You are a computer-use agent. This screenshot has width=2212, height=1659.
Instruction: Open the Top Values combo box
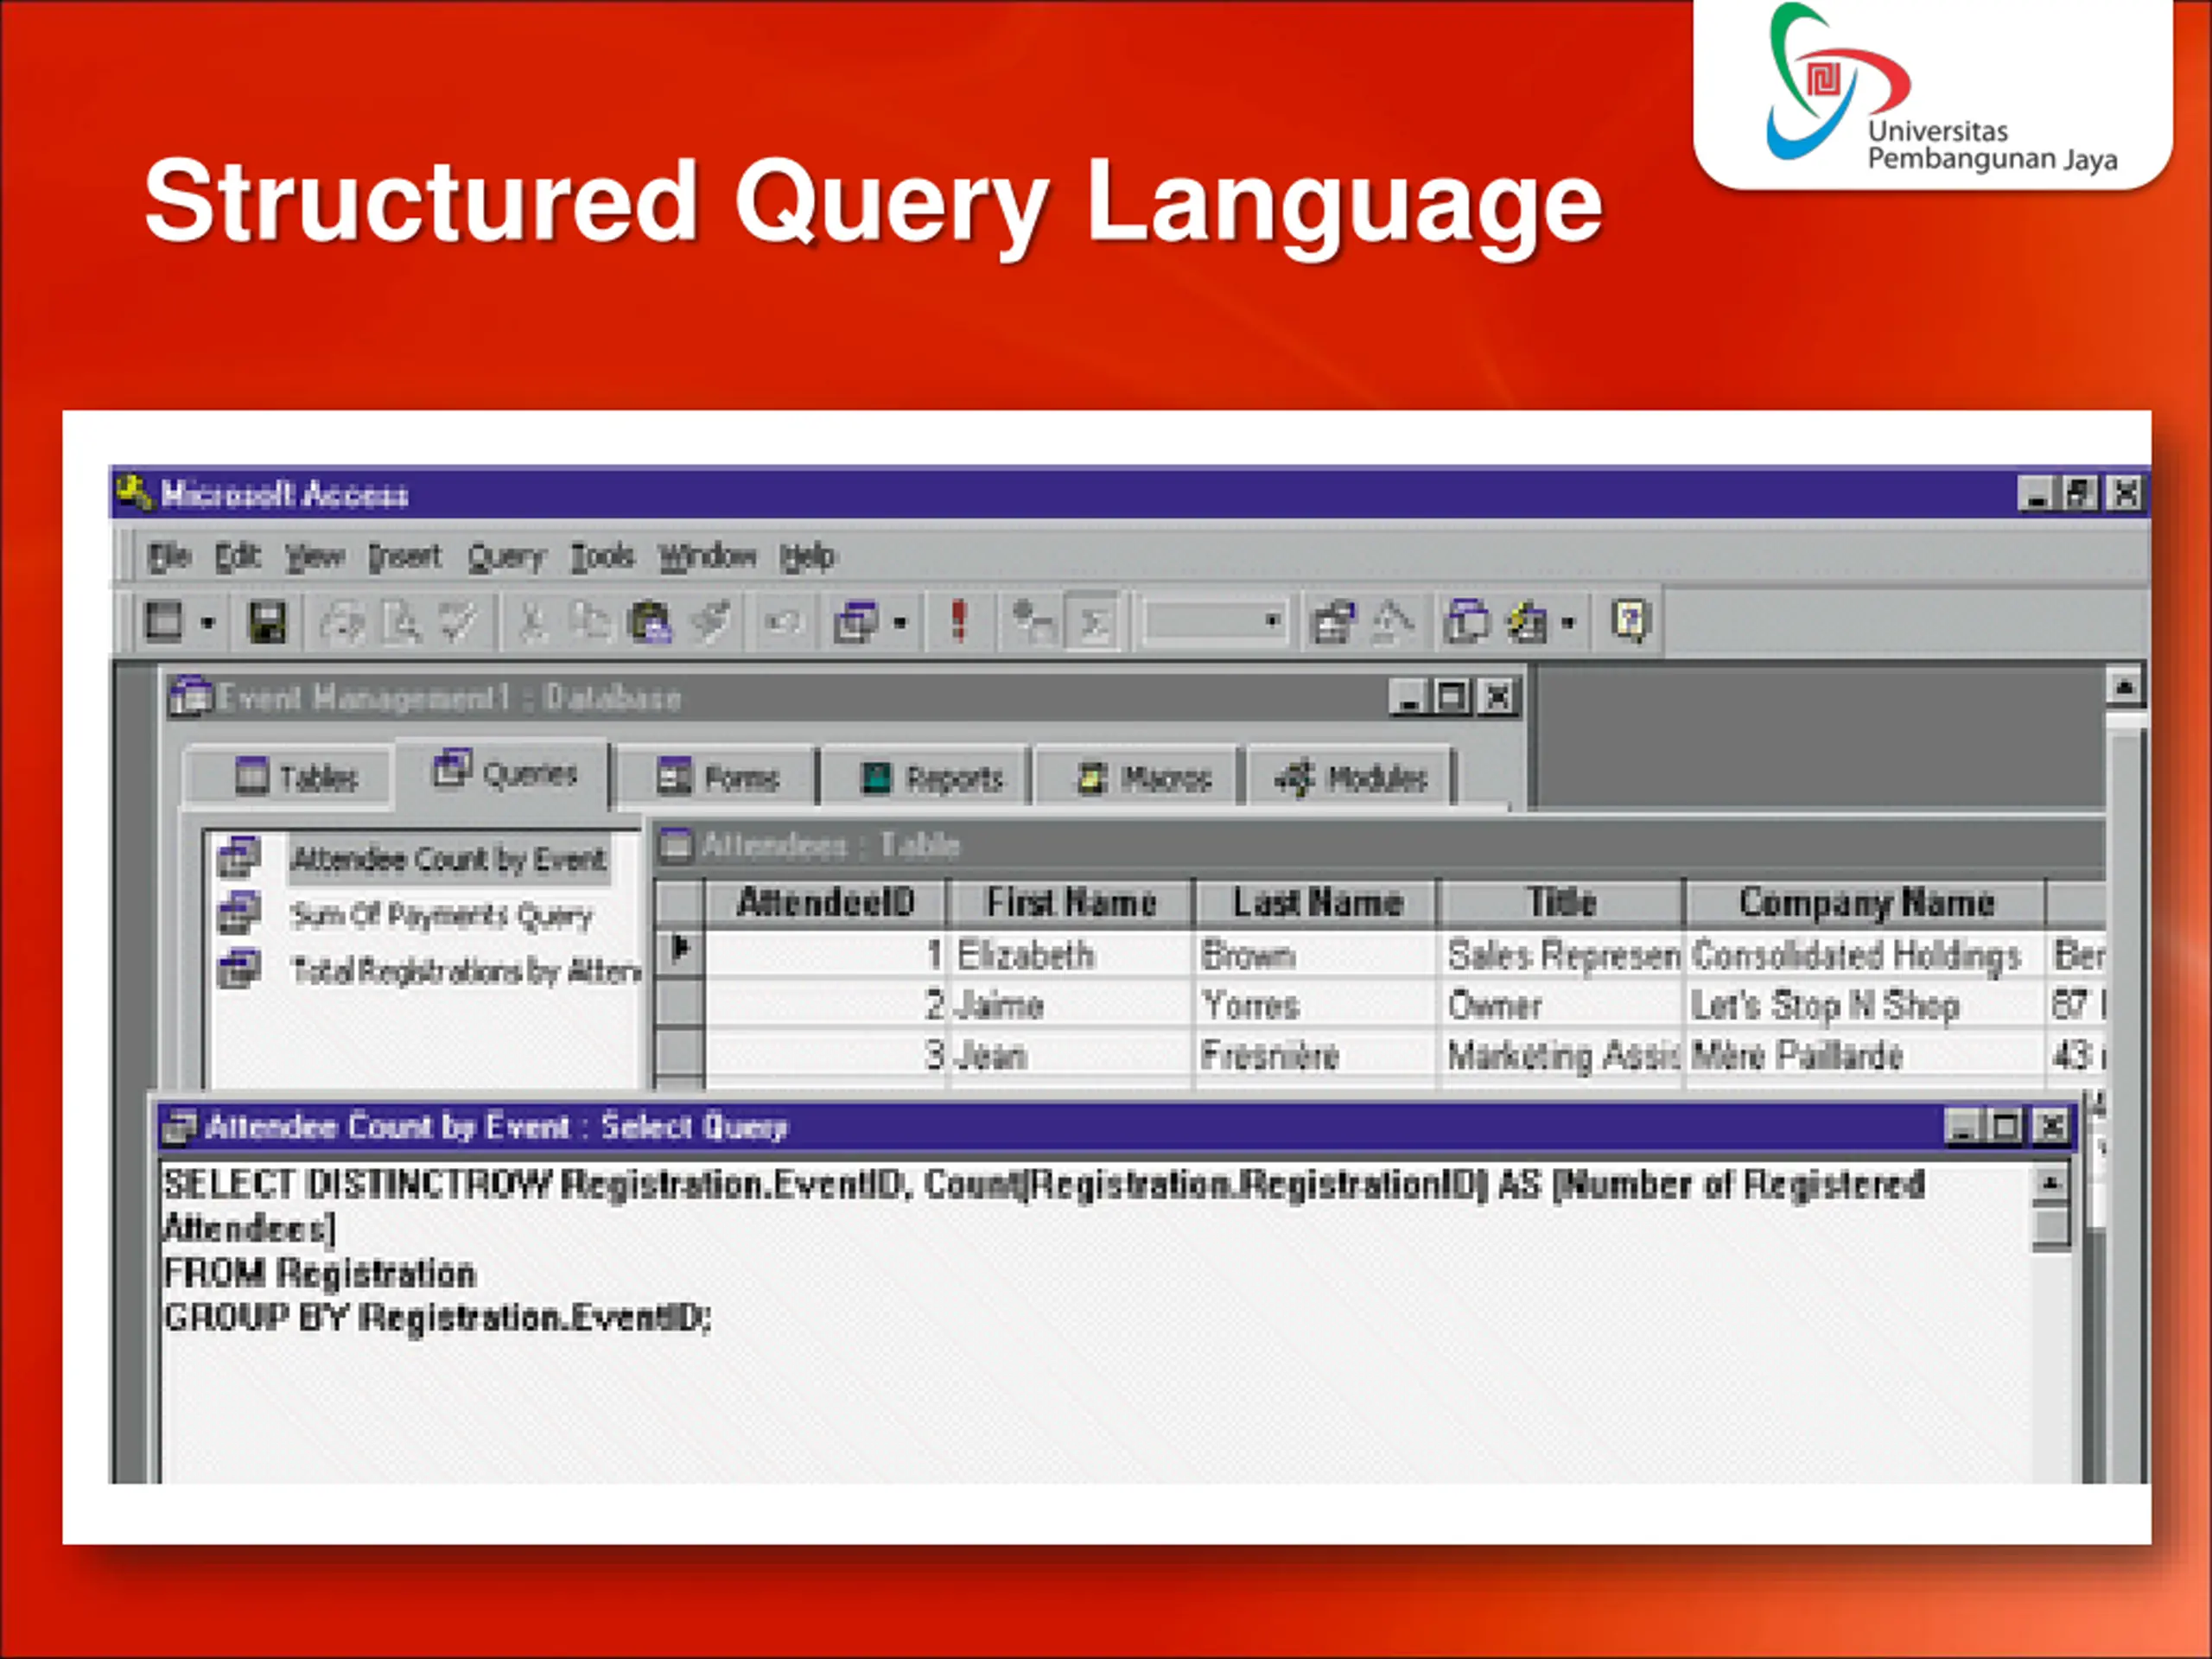click(1215, 622)
